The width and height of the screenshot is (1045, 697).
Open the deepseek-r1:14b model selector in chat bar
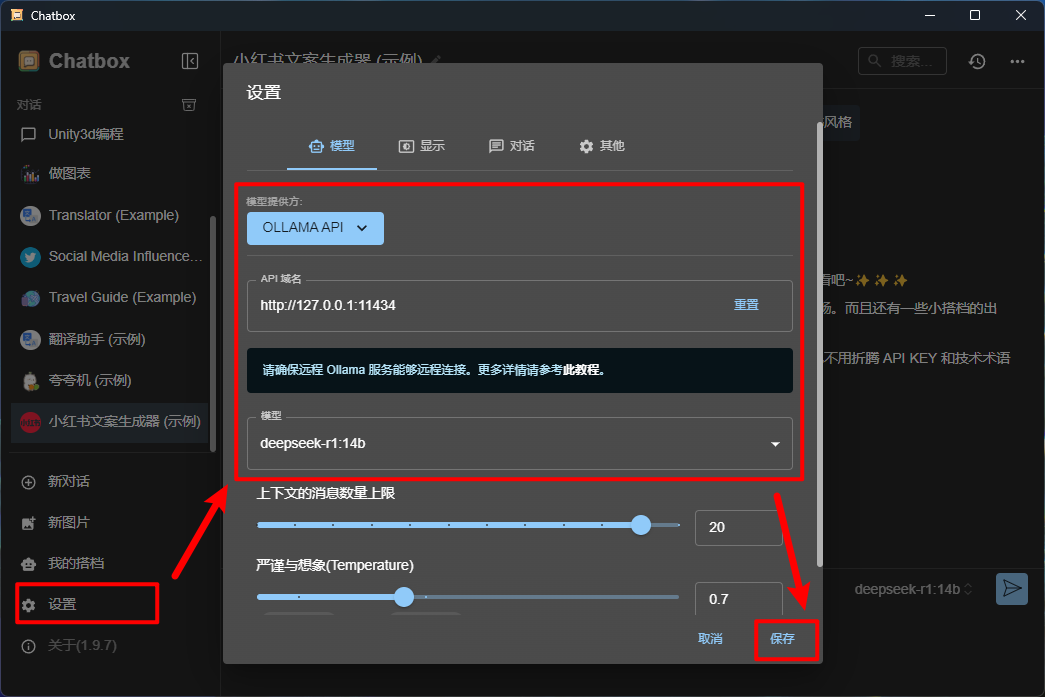point(913,589)
